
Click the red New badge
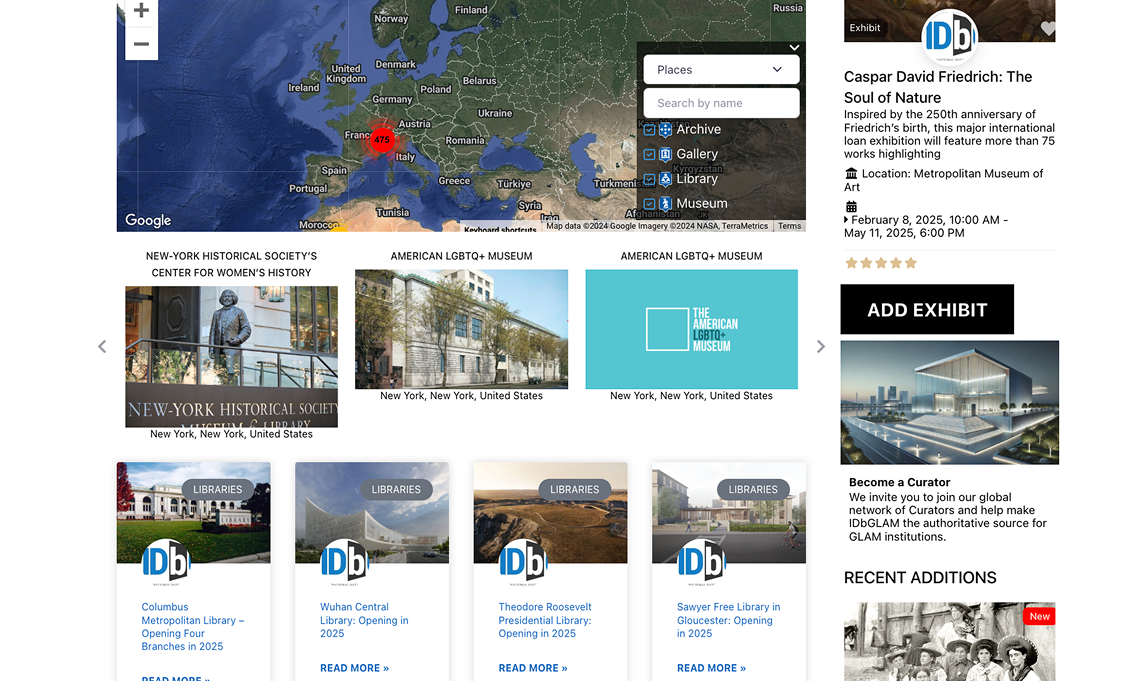point(1039,617)
